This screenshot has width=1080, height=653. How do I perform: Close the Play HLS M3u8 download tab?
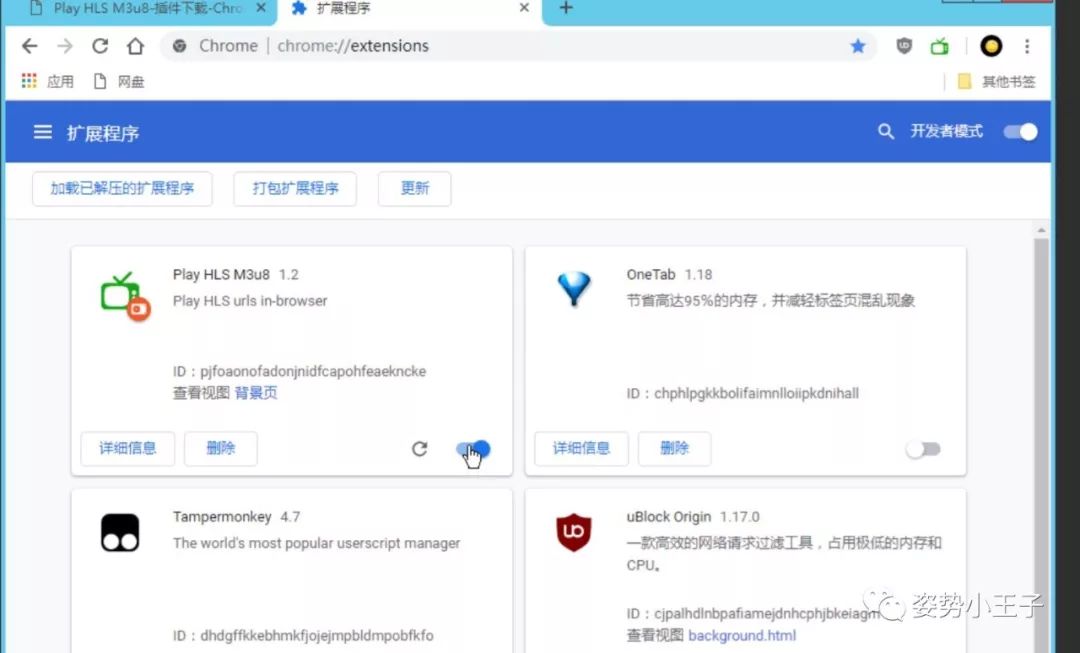click(x=260, y=8)
